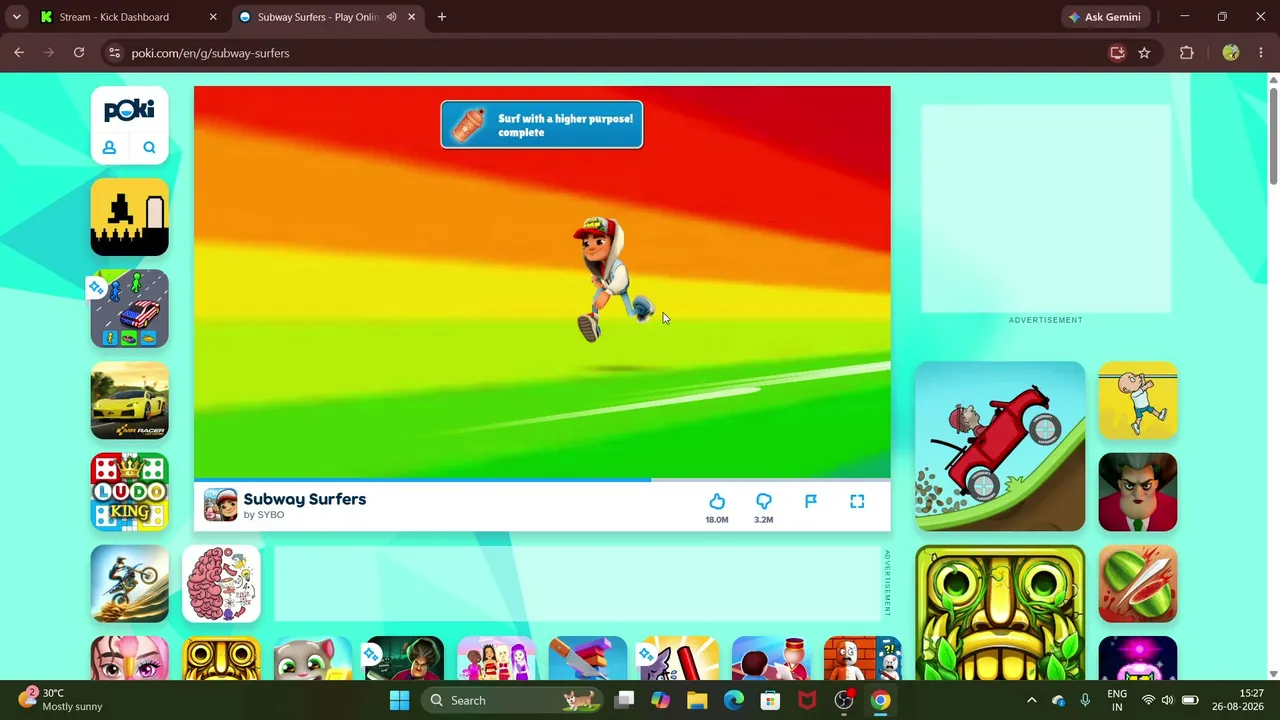This screenshot has height=720, width=1280.
Task: Switch the ENG IN input language
Action: click(1117, 700)
